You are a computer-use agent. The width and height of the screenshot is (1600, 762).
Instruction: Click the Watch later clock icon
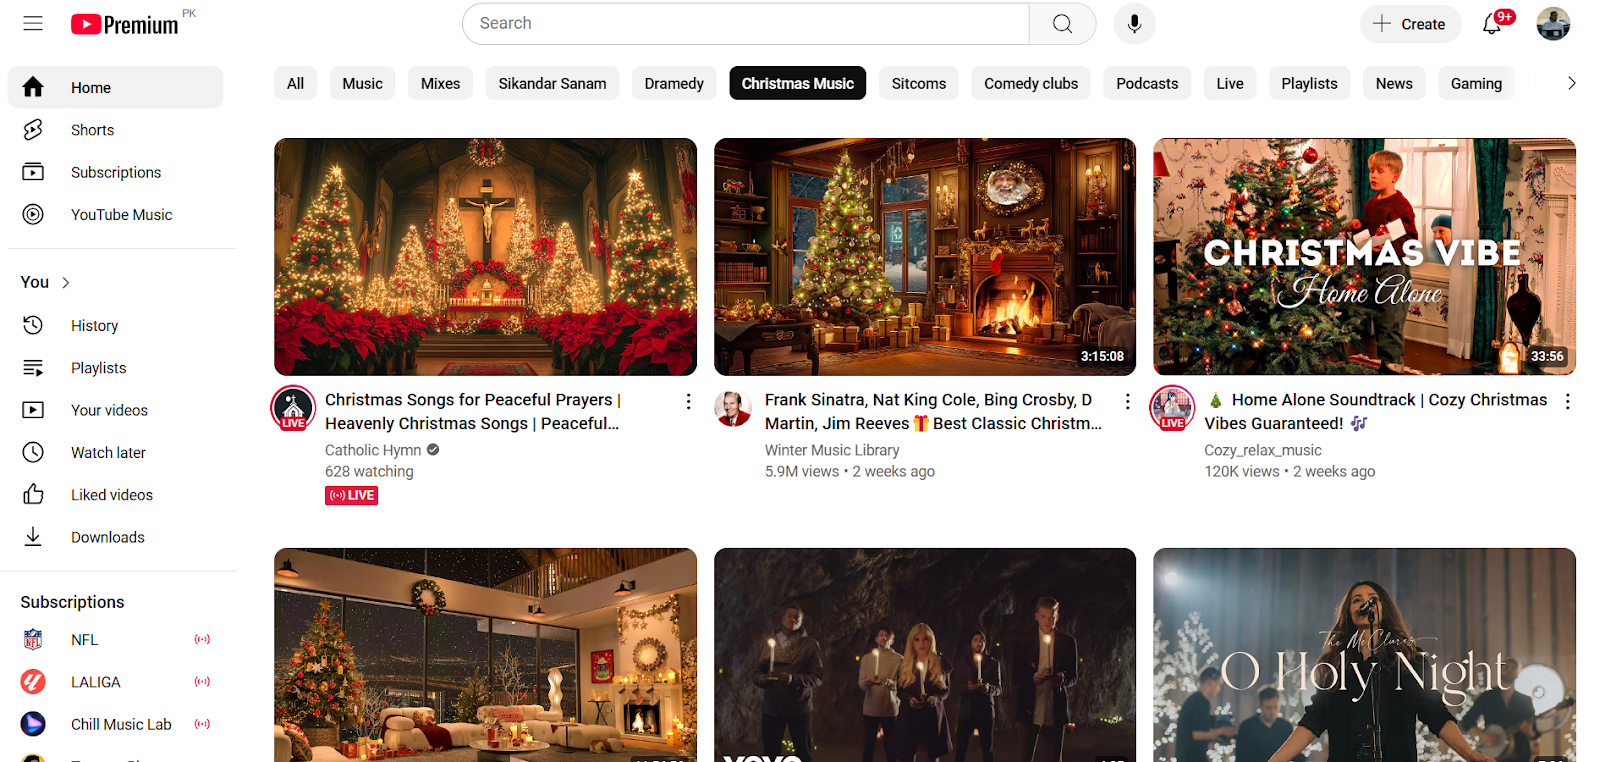click(x=33, y=452)
